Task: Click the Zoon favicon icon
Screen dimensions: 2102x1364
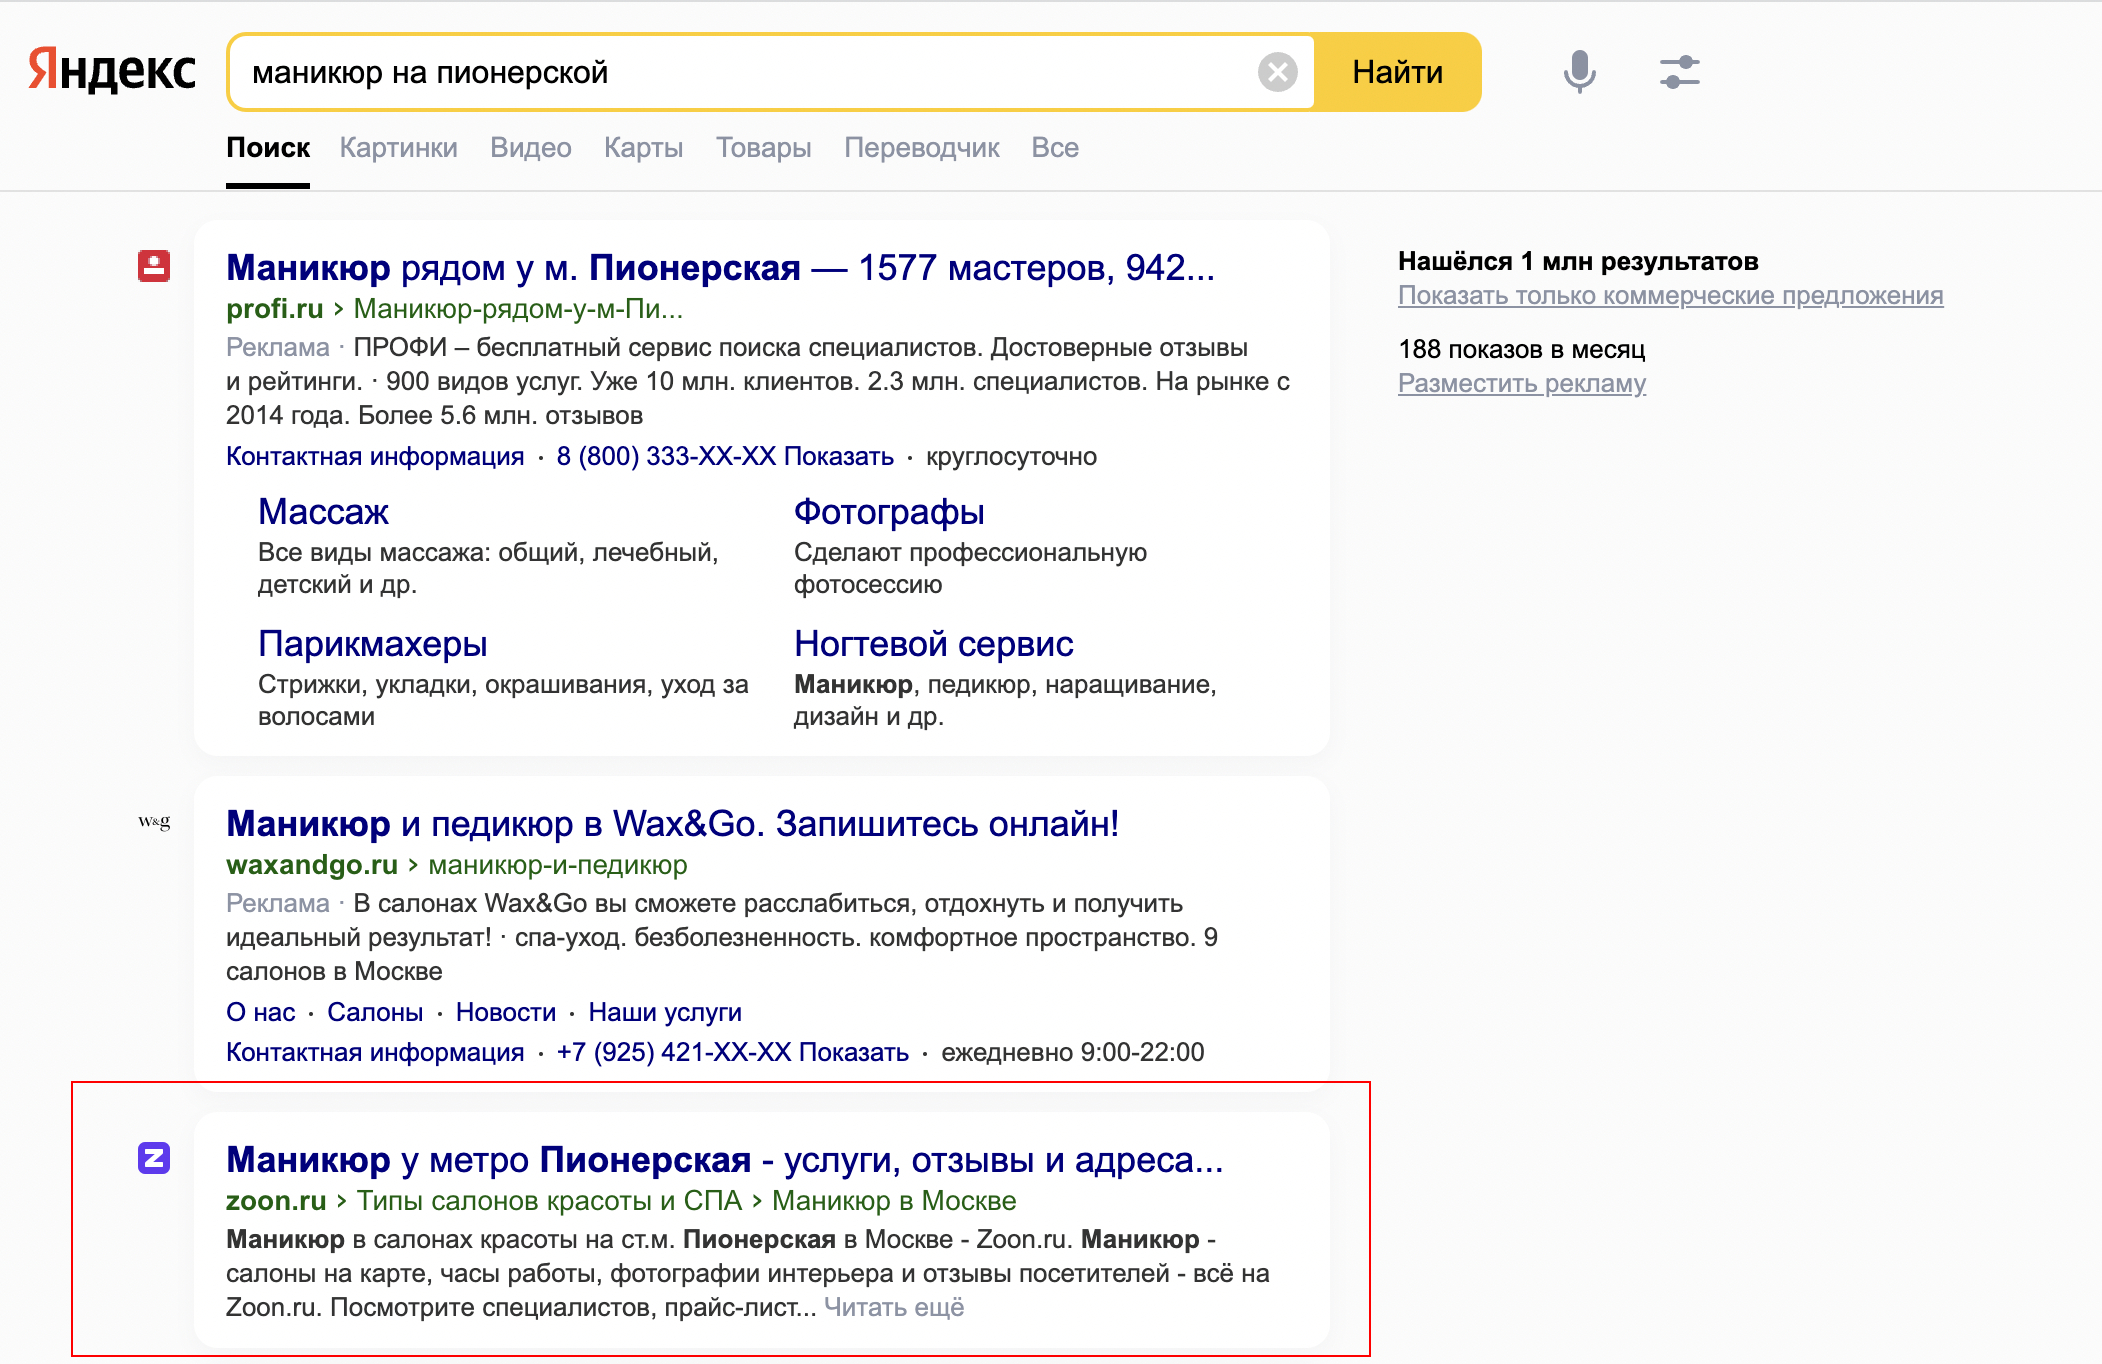Action: pyautogui.click(x=154, y=1158)
